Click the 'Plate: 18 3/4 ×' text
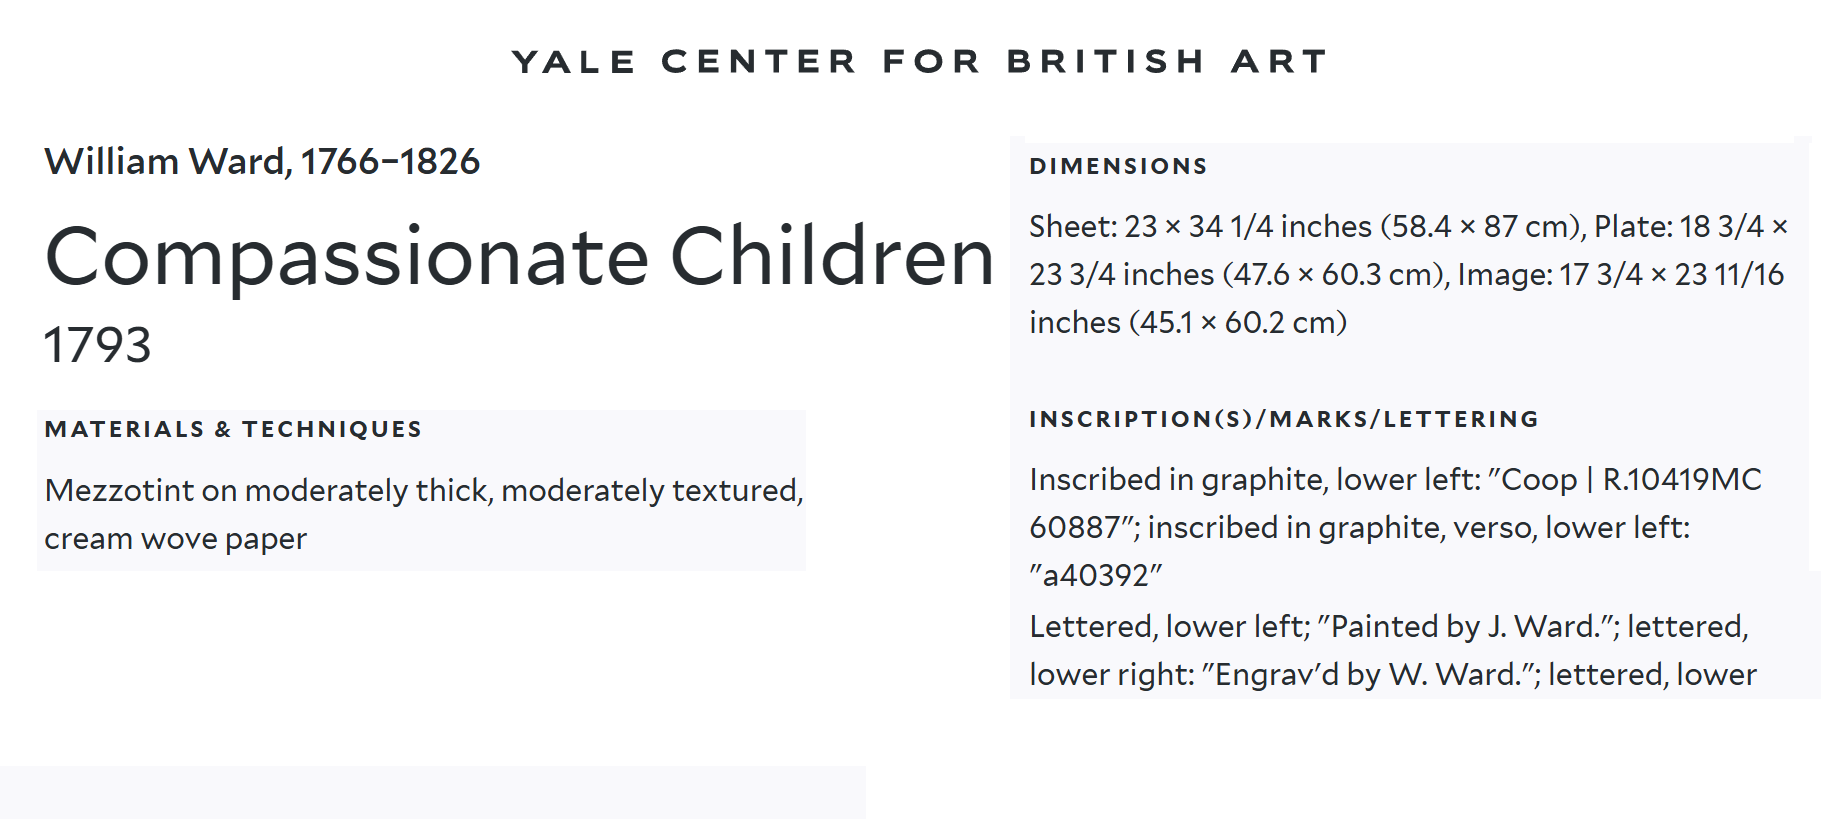The image size is (1829, 819). (1690, 227)
